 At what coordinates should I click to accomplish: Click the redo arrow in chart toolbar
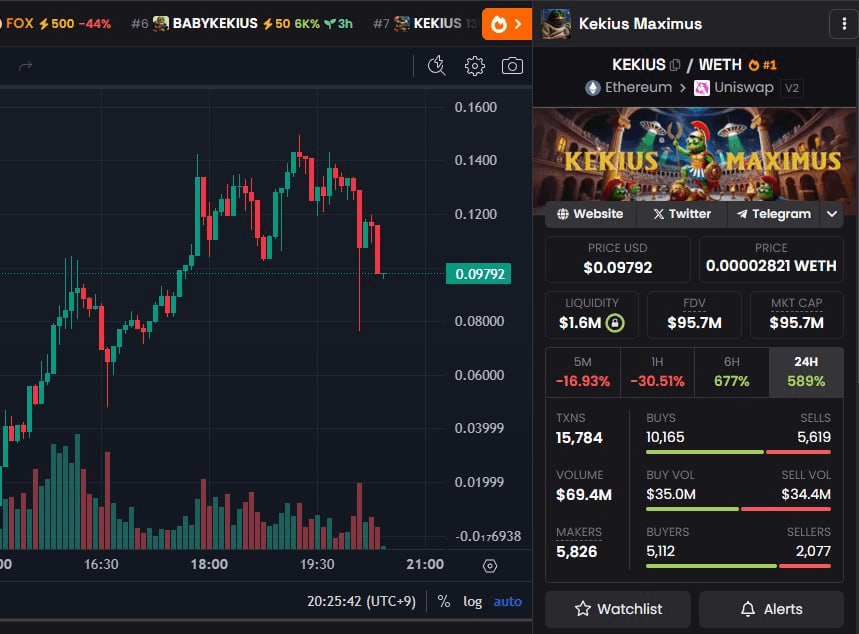coord(26,66)
